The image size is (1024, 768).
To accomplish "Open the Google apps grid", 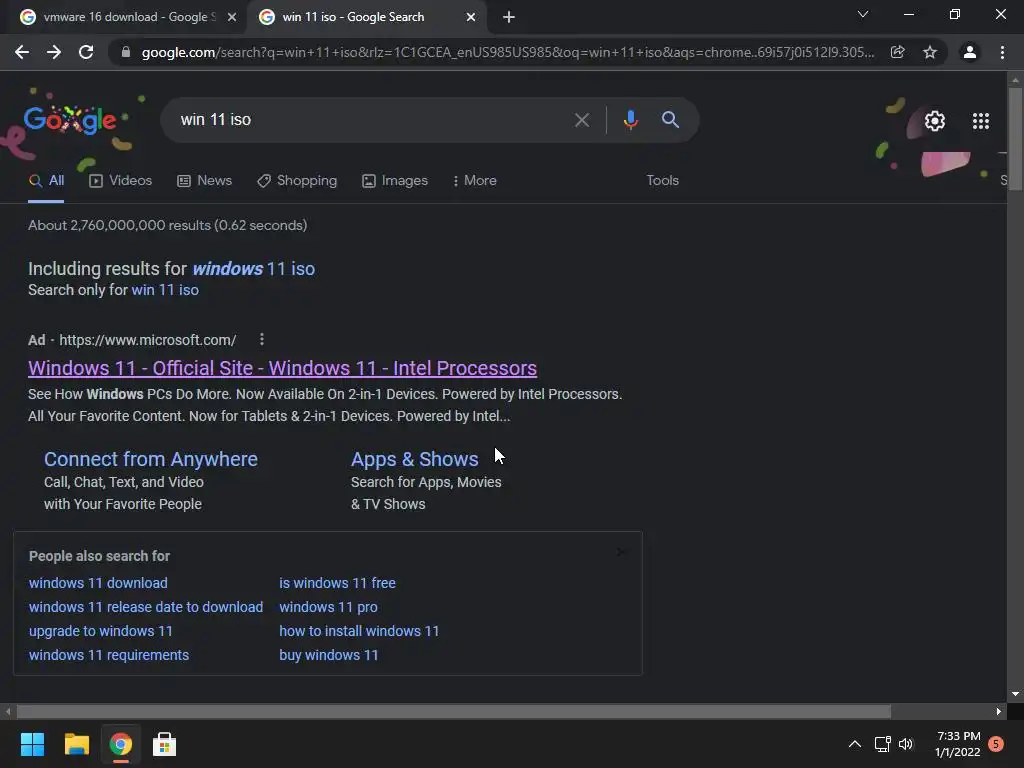I will 981,121.
